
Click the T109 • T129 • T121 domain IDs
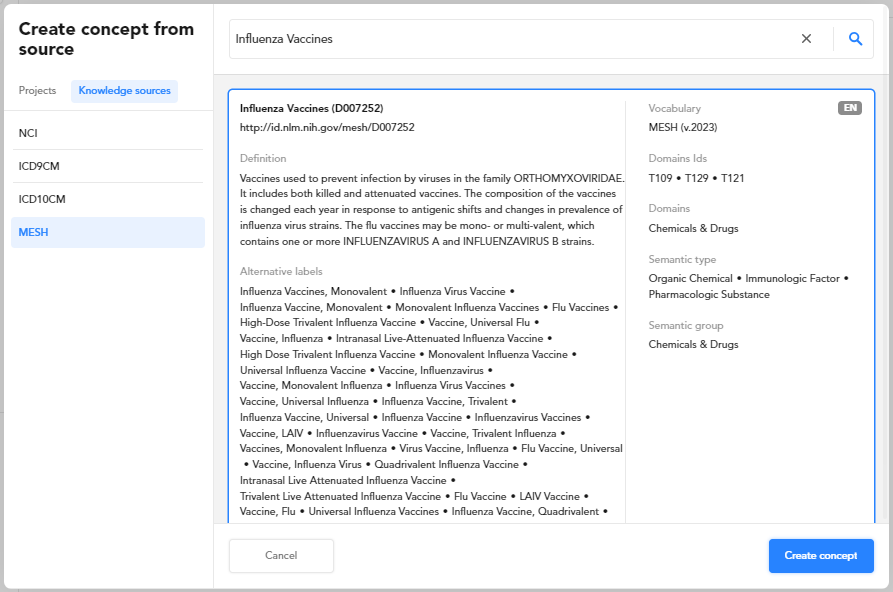click(696, 178)
